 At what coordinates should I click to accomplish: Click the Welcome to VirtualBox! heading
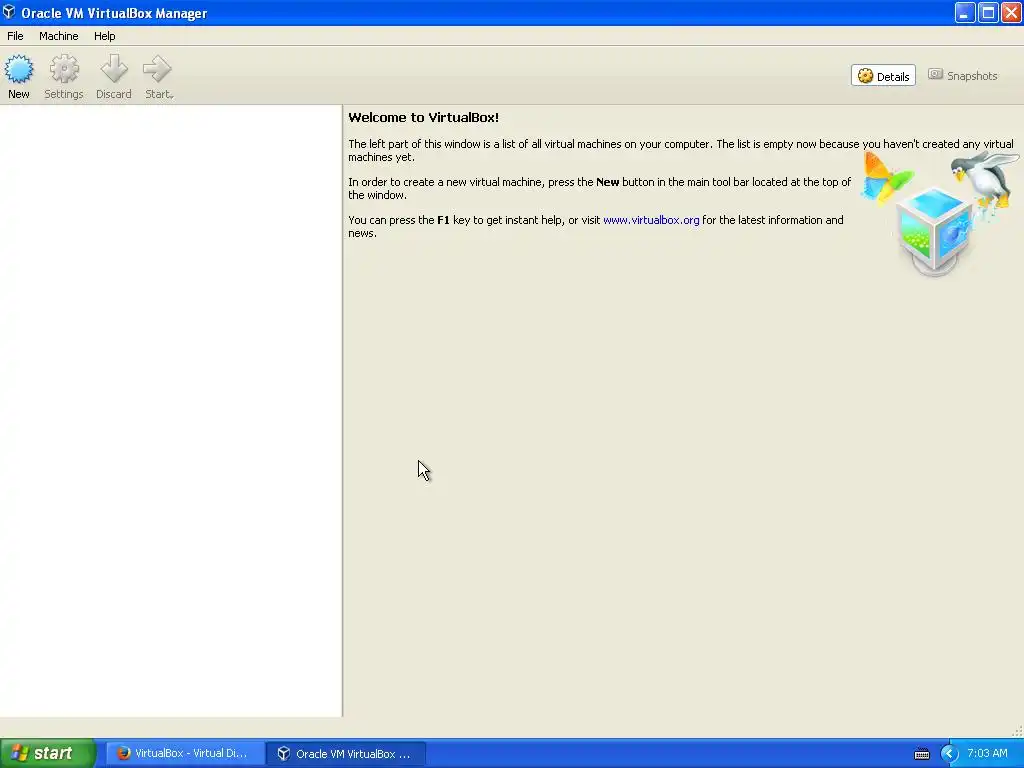coord(423,118)
